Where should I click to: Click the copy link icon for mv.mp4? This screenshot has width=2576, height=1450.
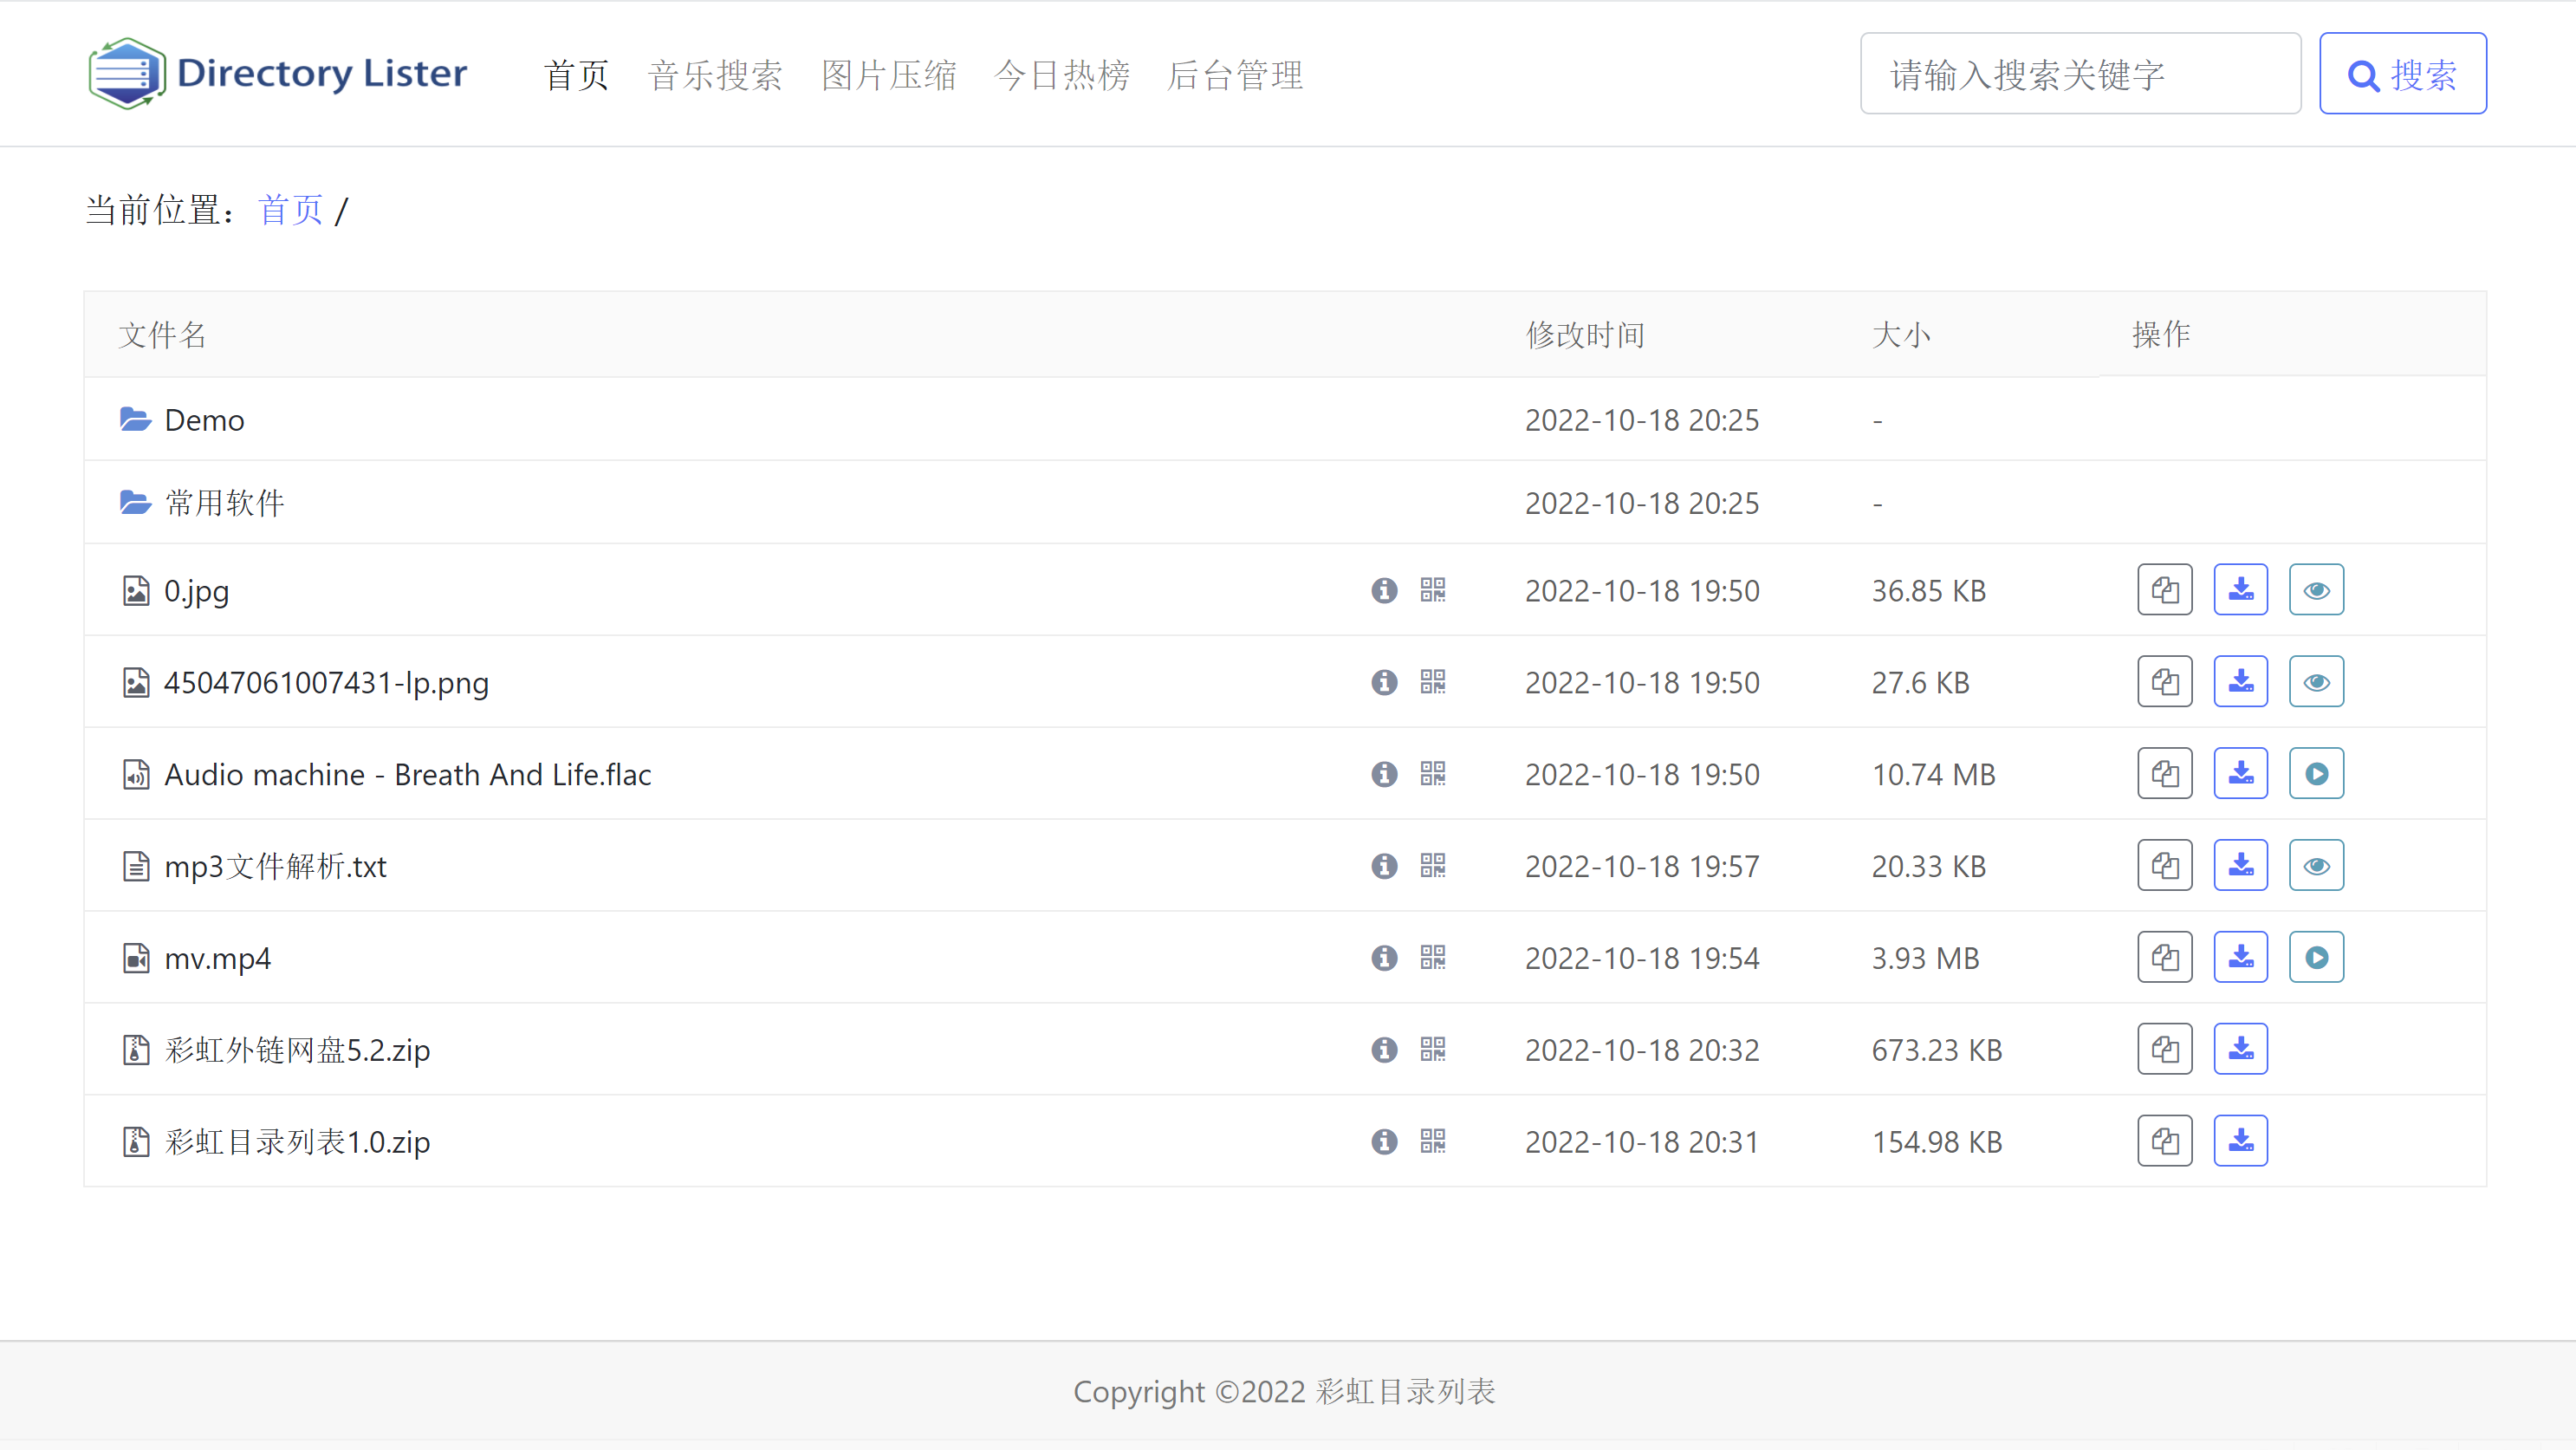(x=2165, y=958)
